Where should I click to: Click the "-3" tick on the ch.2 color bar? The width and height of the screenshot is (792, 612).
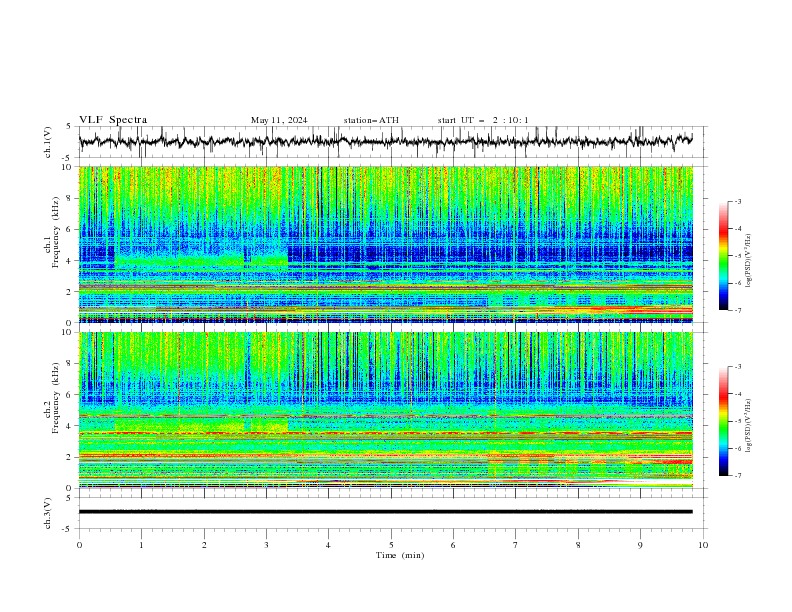(x=737, y=367)
